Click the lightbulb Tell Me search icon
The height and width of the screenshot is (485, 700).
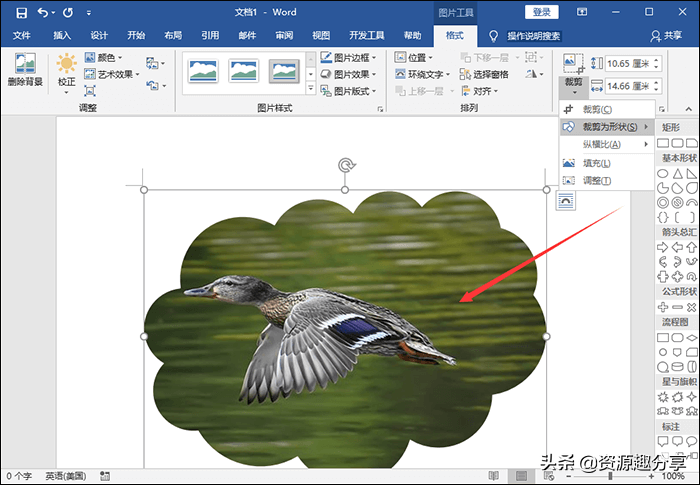click(493, 35)
